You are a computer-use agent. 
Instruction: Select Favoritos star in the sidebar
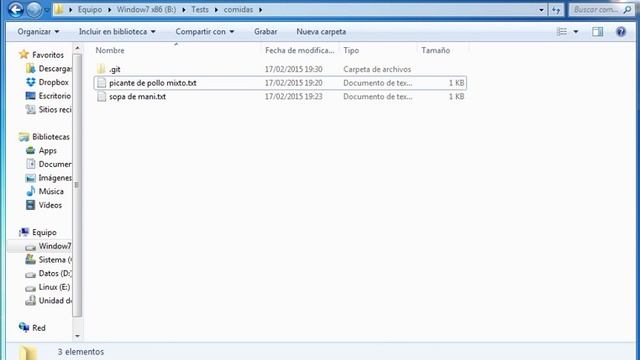[24, 54]
